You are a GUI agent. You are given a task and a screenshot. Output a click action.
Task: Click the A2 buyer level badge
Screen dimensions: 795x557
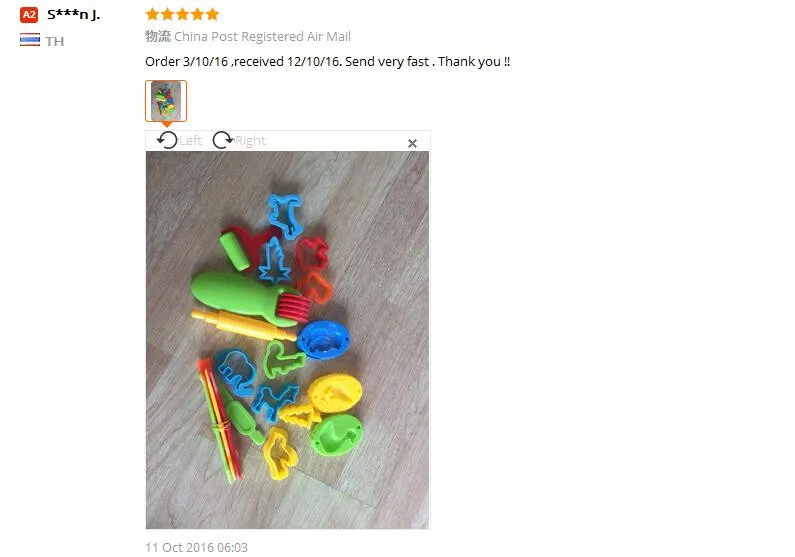click(x=29, y=15)
